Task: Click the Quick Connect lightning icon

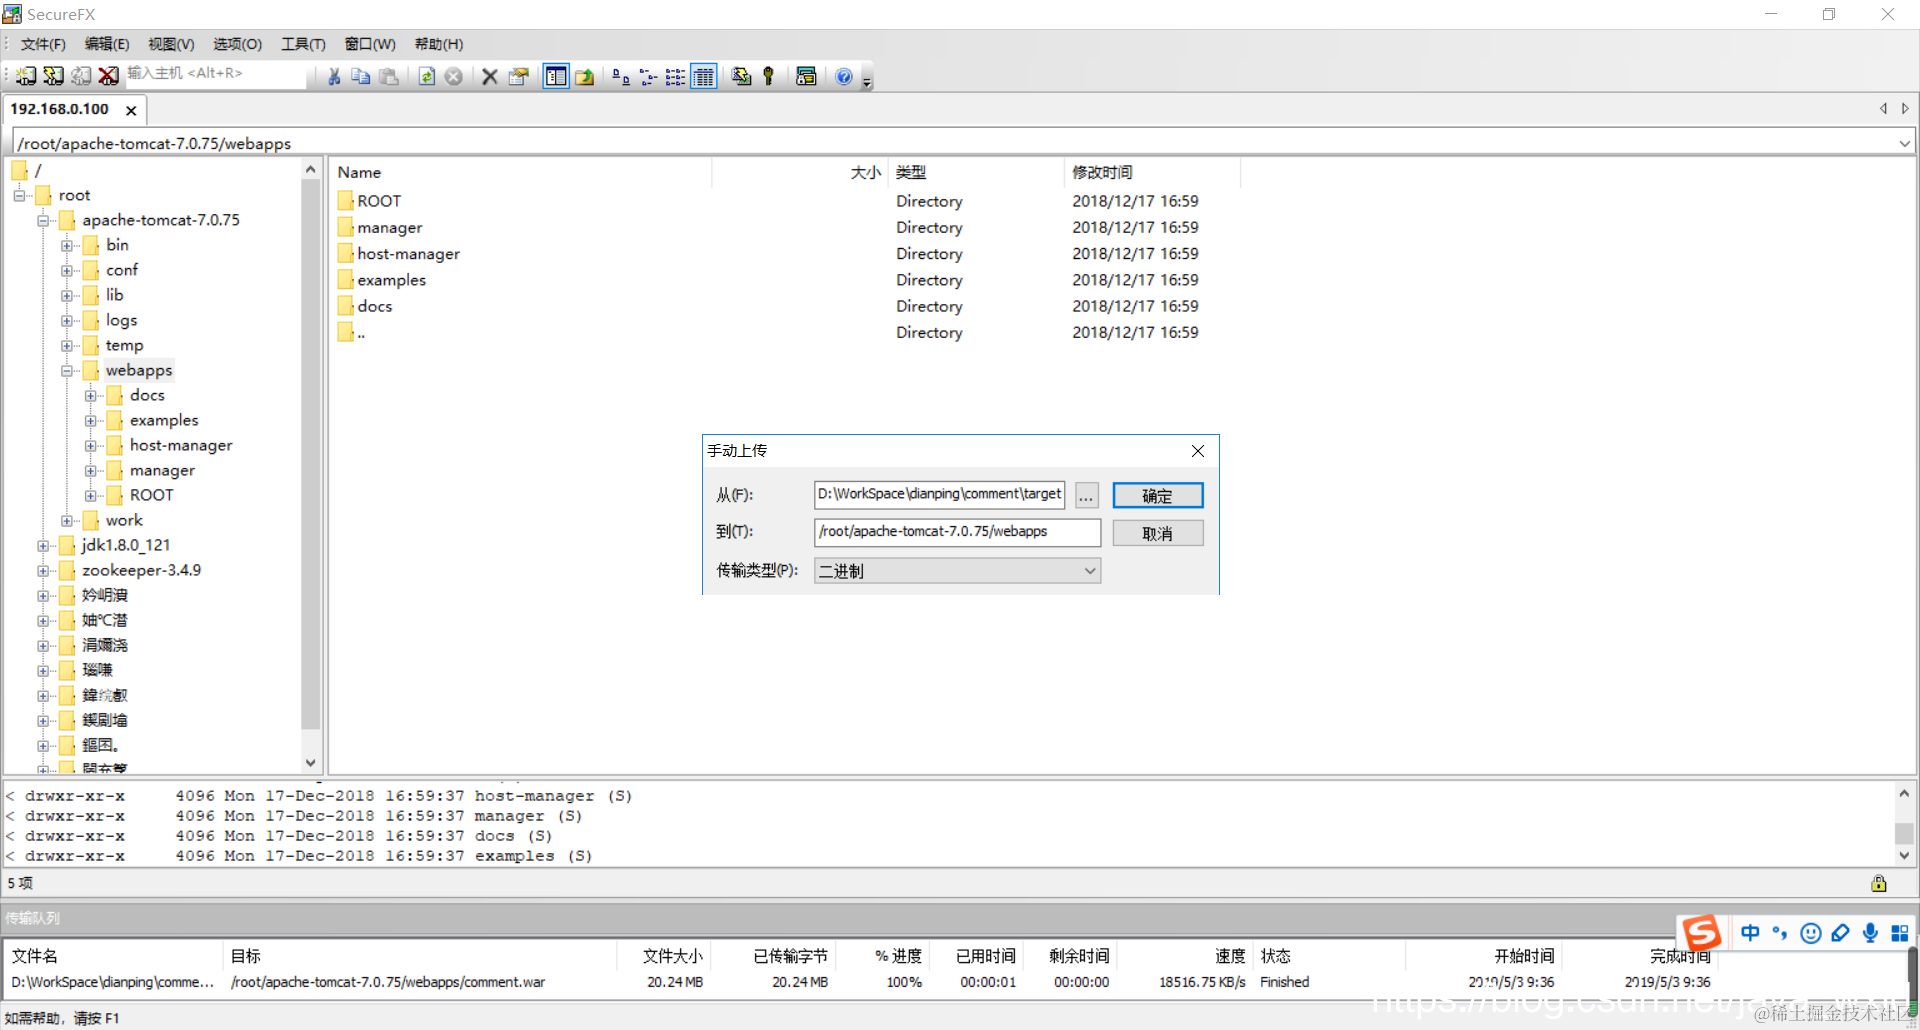Action: [54, 76]
